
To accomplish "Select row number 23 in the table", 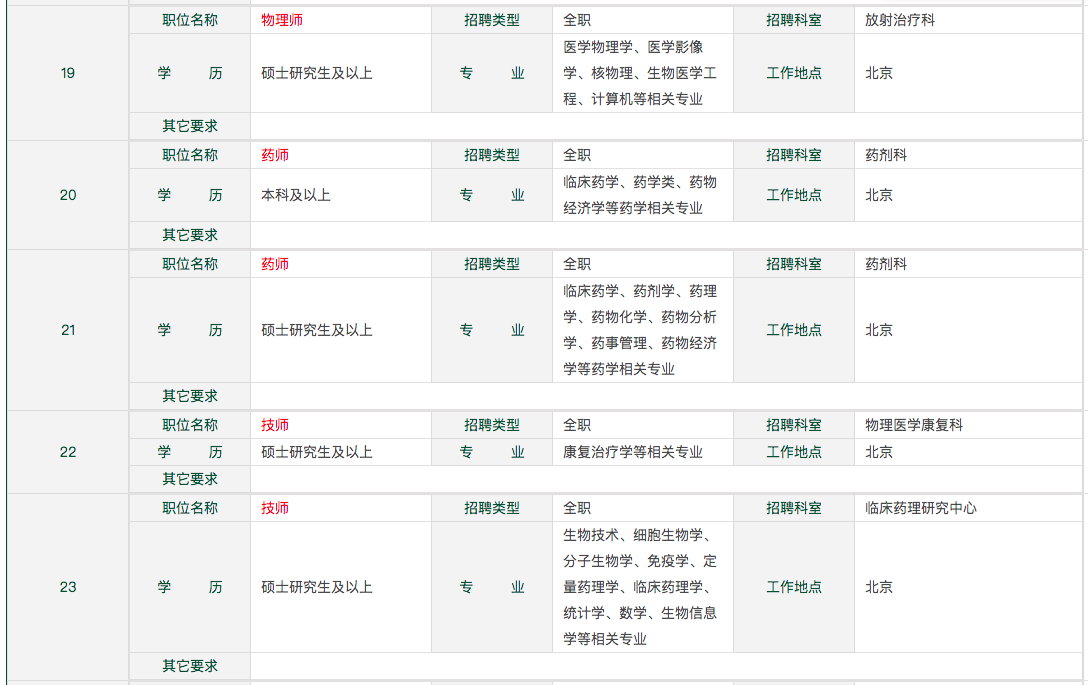I will tap(67, 587).
